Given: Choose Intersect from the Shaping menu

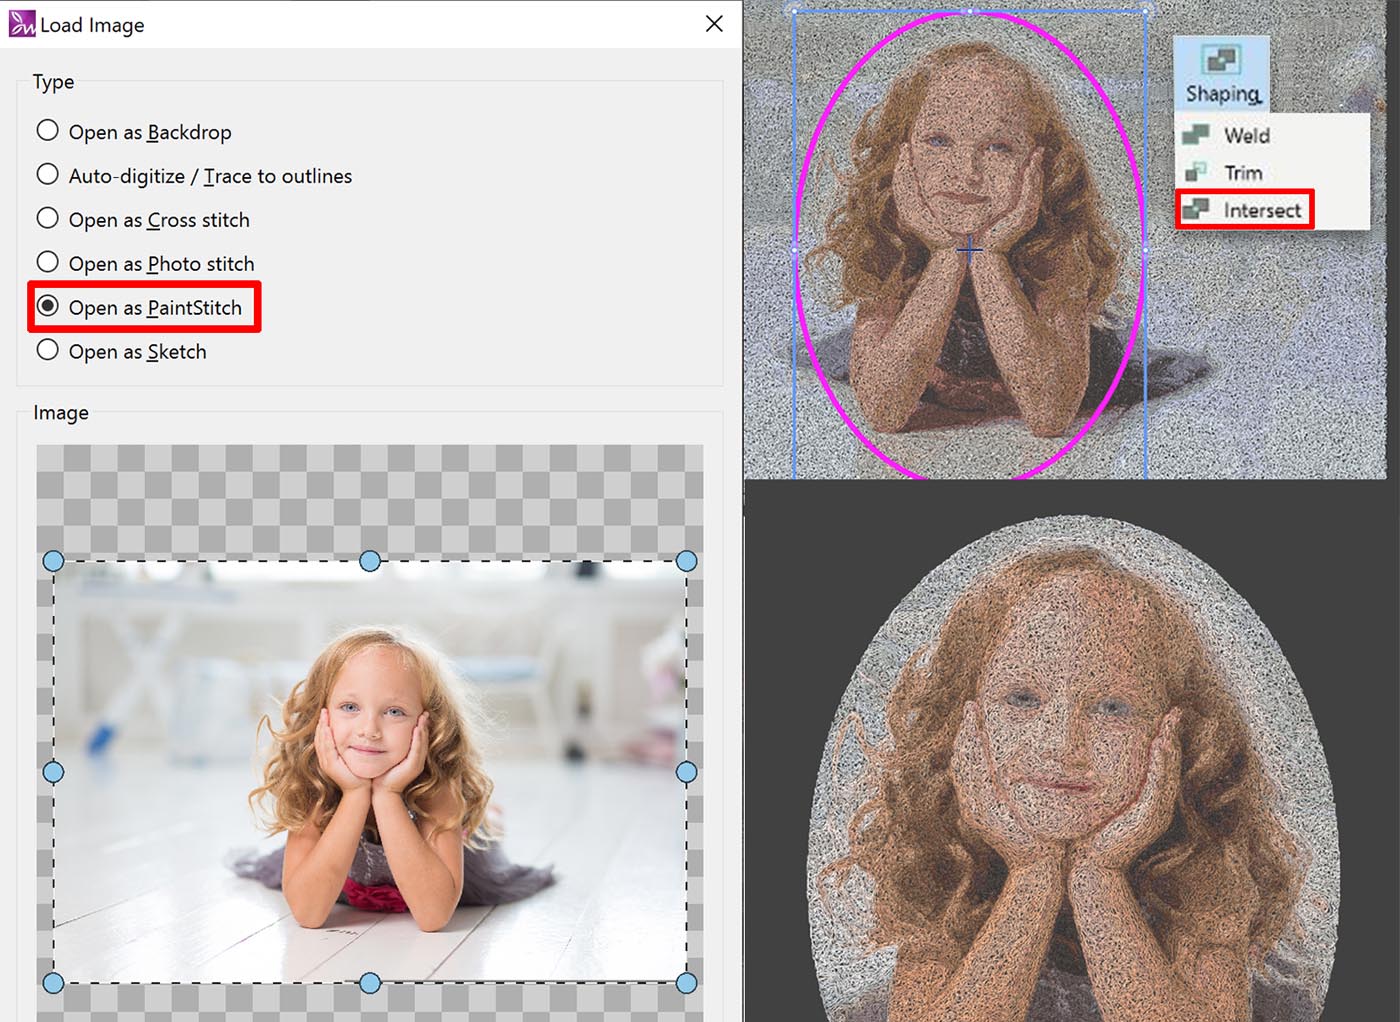Looking at the screenshot, I should click(x=1261, y=210).
